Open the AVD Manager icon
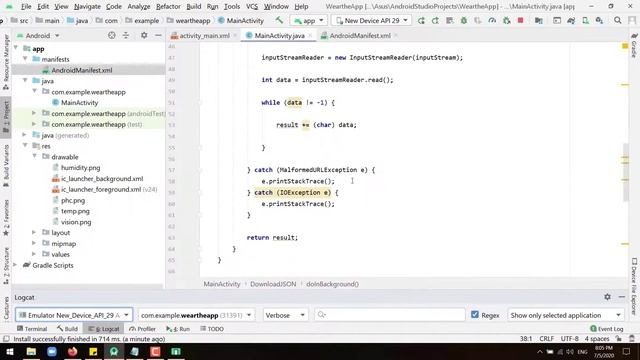This screenshot has width=640, height=360. 585,20
